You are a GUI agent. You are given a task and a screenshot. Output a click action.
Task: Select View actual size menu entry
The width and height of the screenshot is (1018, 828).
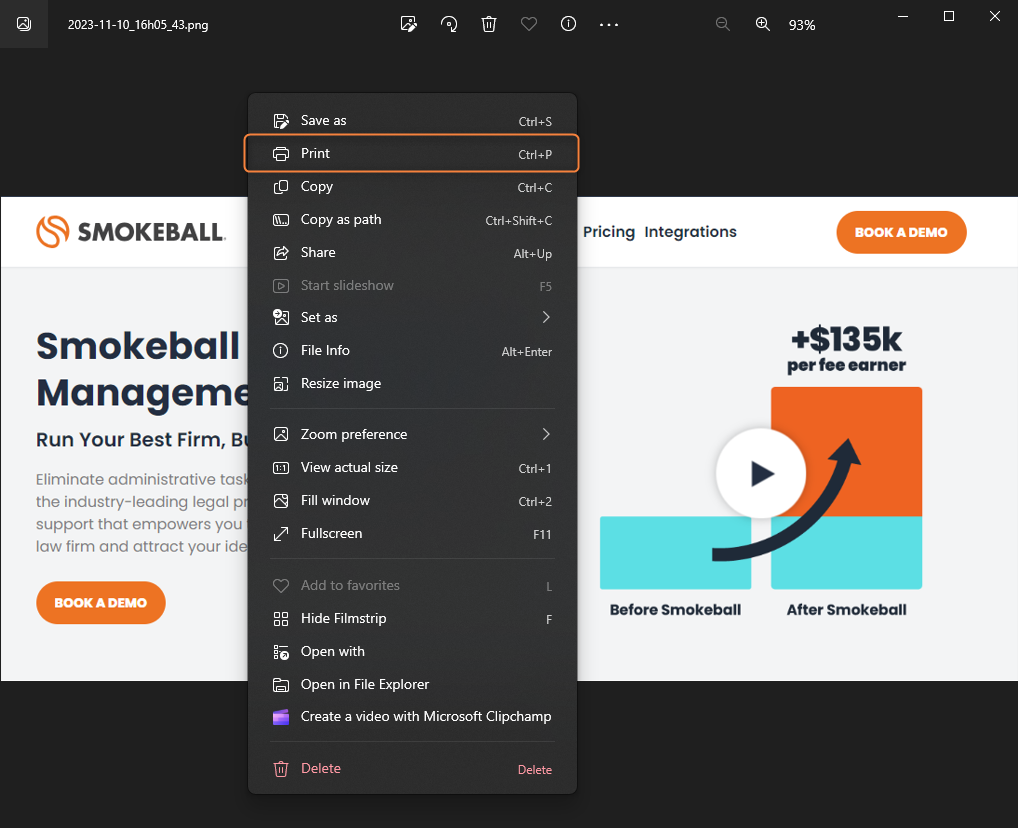(x=412, y=468)
